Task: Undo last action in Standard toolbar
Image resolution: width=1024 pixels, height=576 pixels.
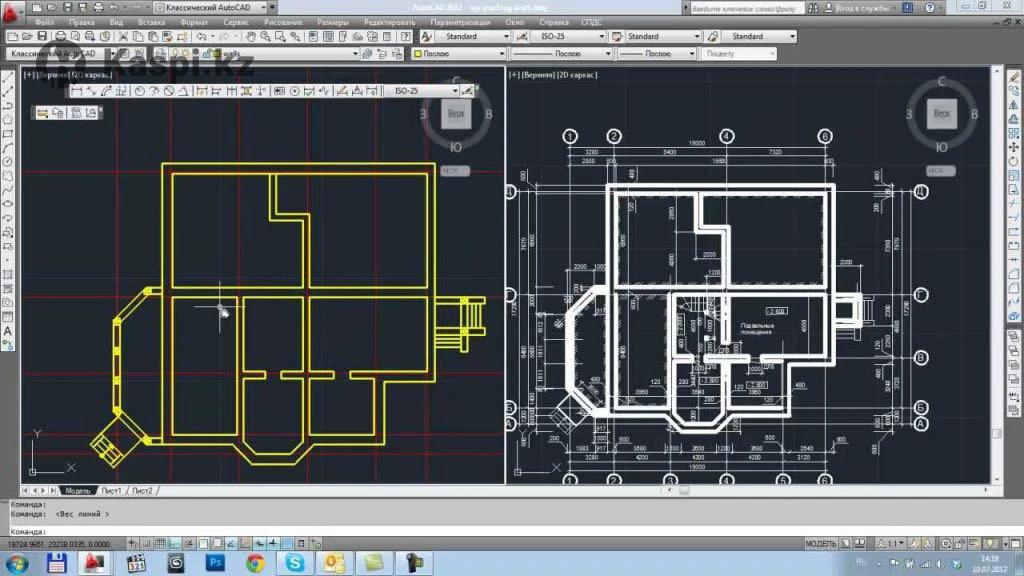Action: [201, 37]
